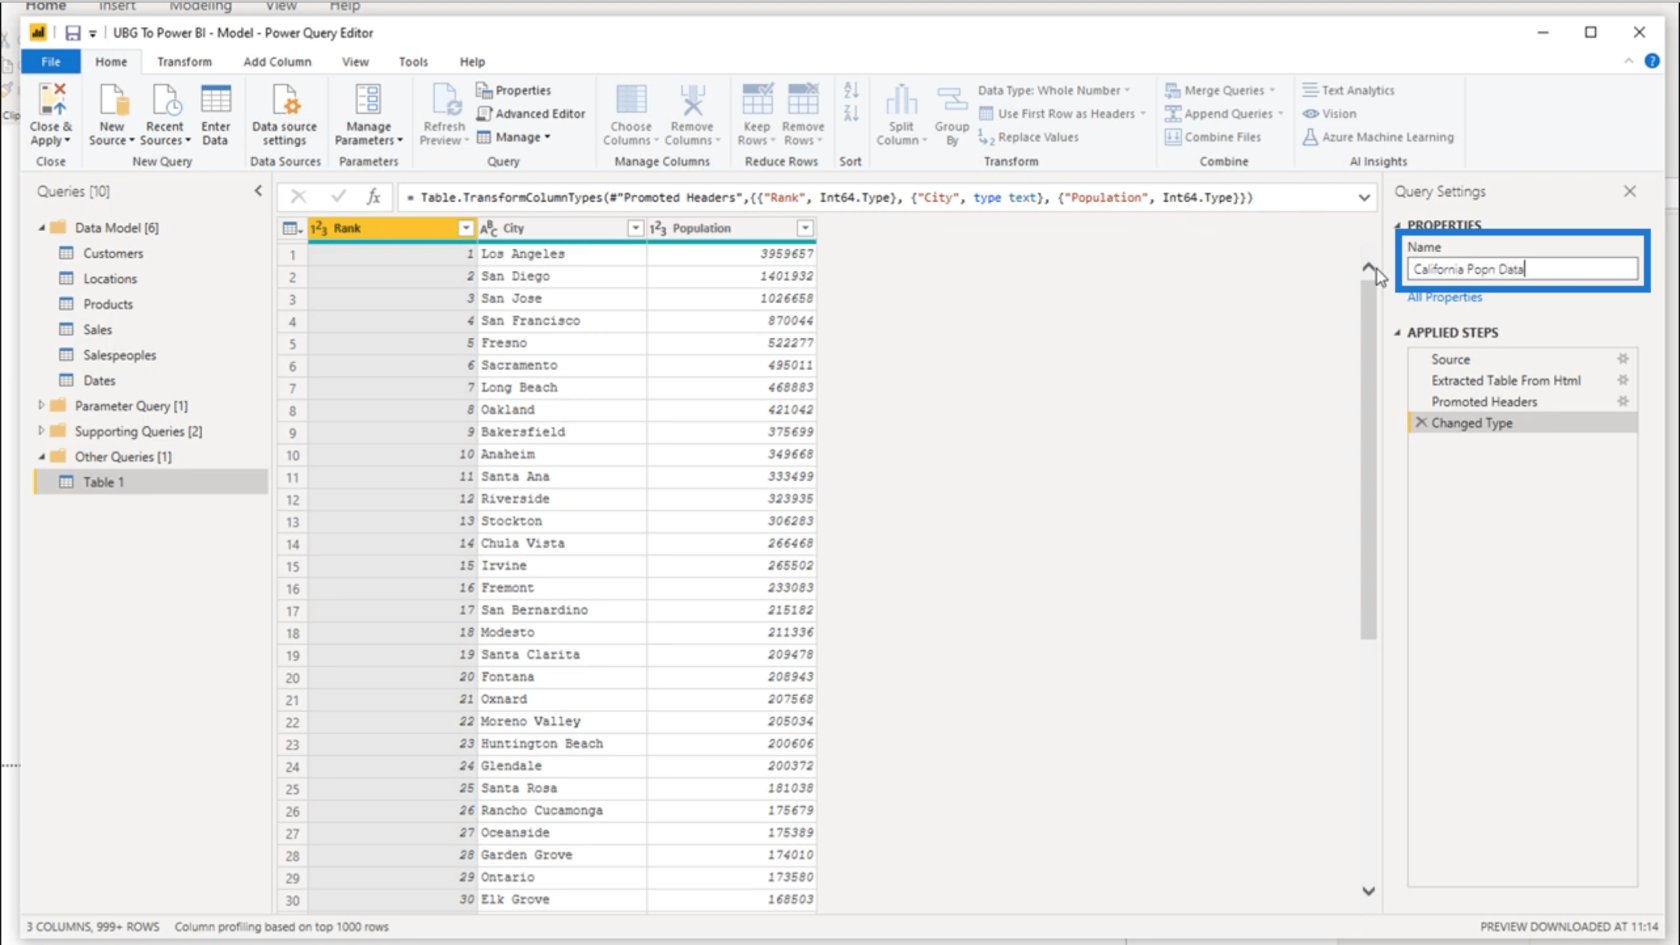
Task: Click the query Name input field
Action: 1522,269
